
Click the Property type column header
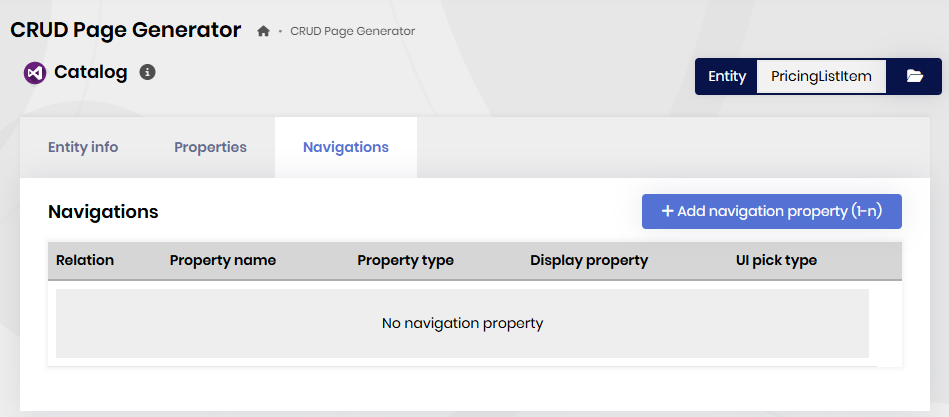(405, 260)
